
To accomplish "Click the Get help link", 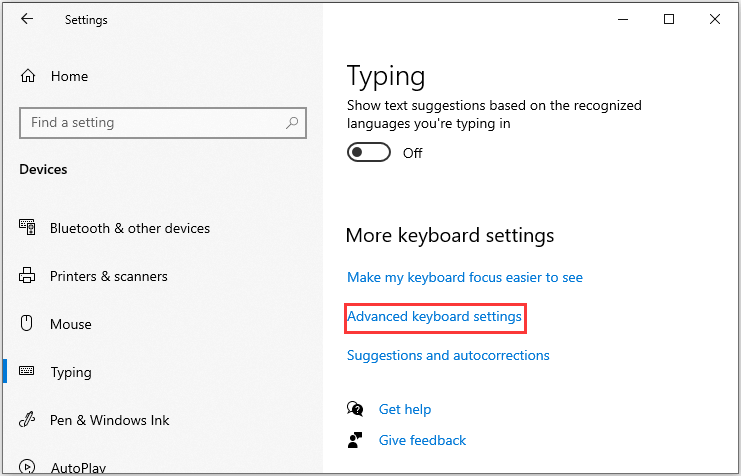I will [405, 409].
